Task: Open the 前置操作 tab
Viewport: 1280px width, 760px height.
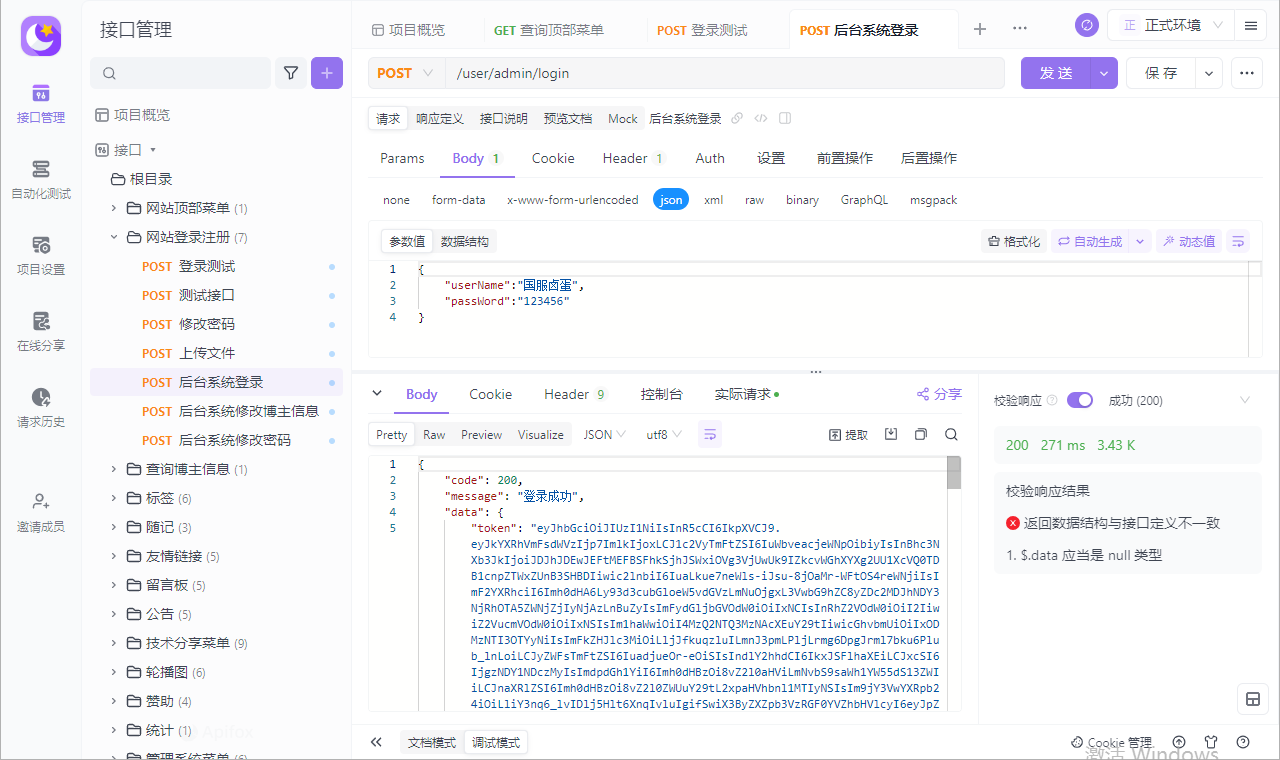Action: point(845,158)
